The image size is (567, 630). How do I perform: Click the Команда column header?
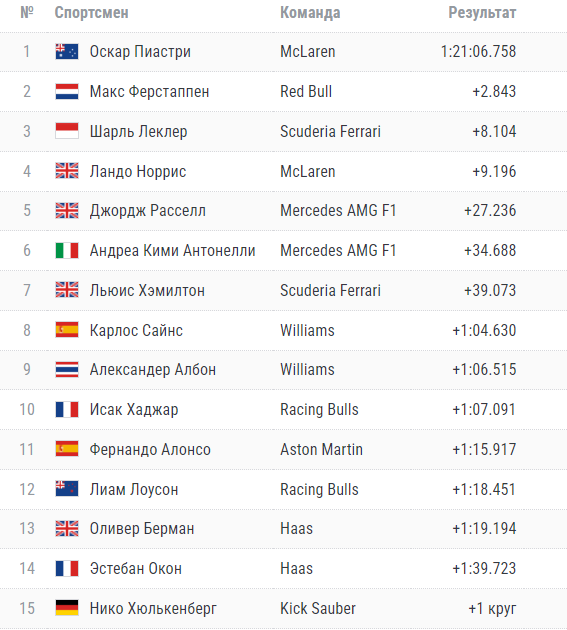310,13
